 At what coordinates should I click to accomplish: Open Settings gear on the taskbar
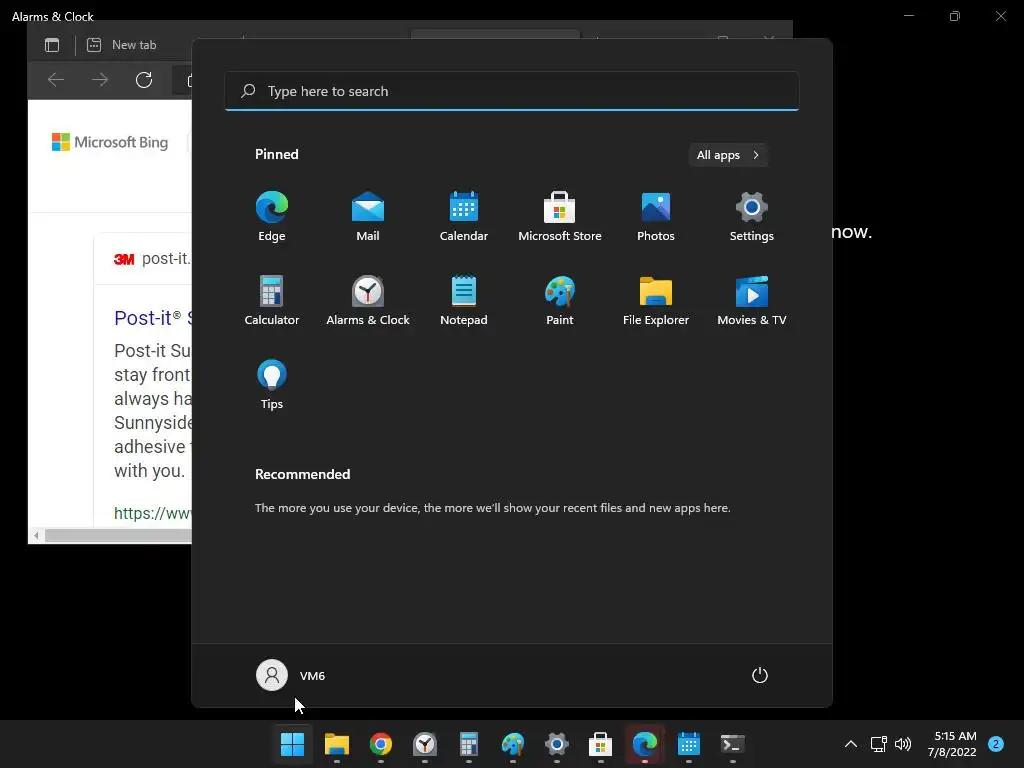coord(556,744)
